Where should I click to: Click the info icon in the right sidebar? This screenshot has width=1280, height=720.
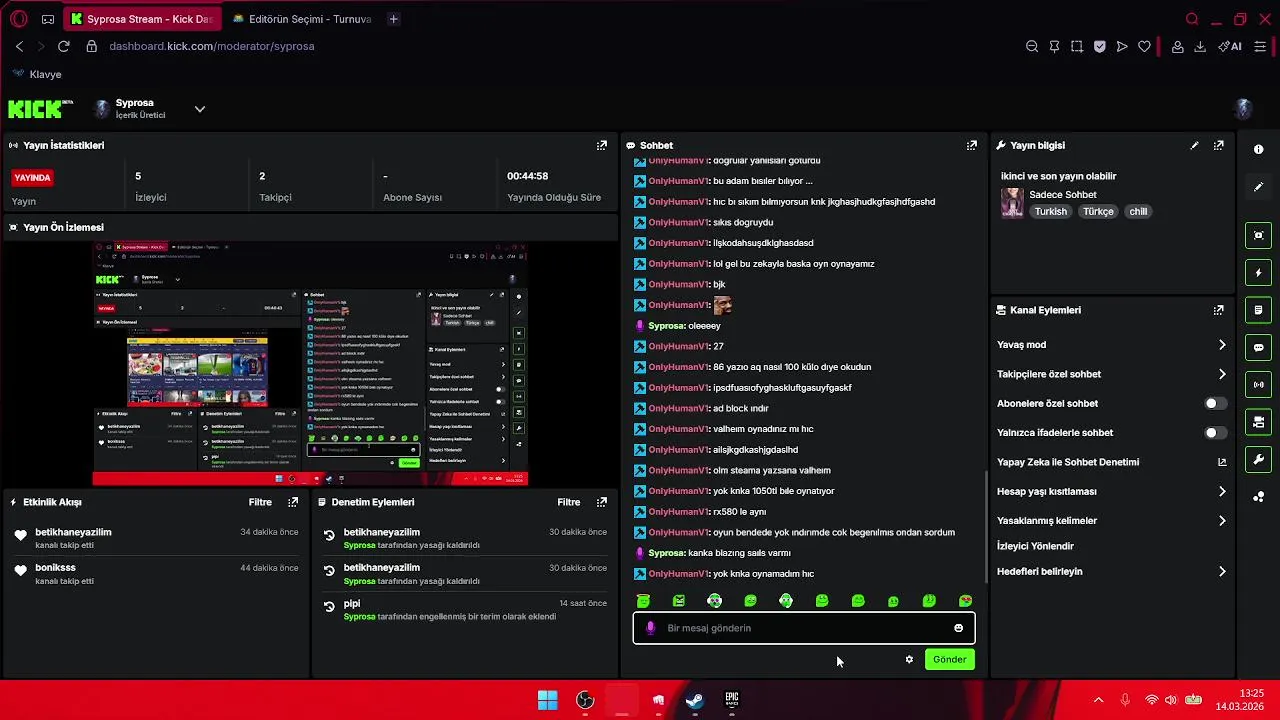click(x=1258, y=149)
